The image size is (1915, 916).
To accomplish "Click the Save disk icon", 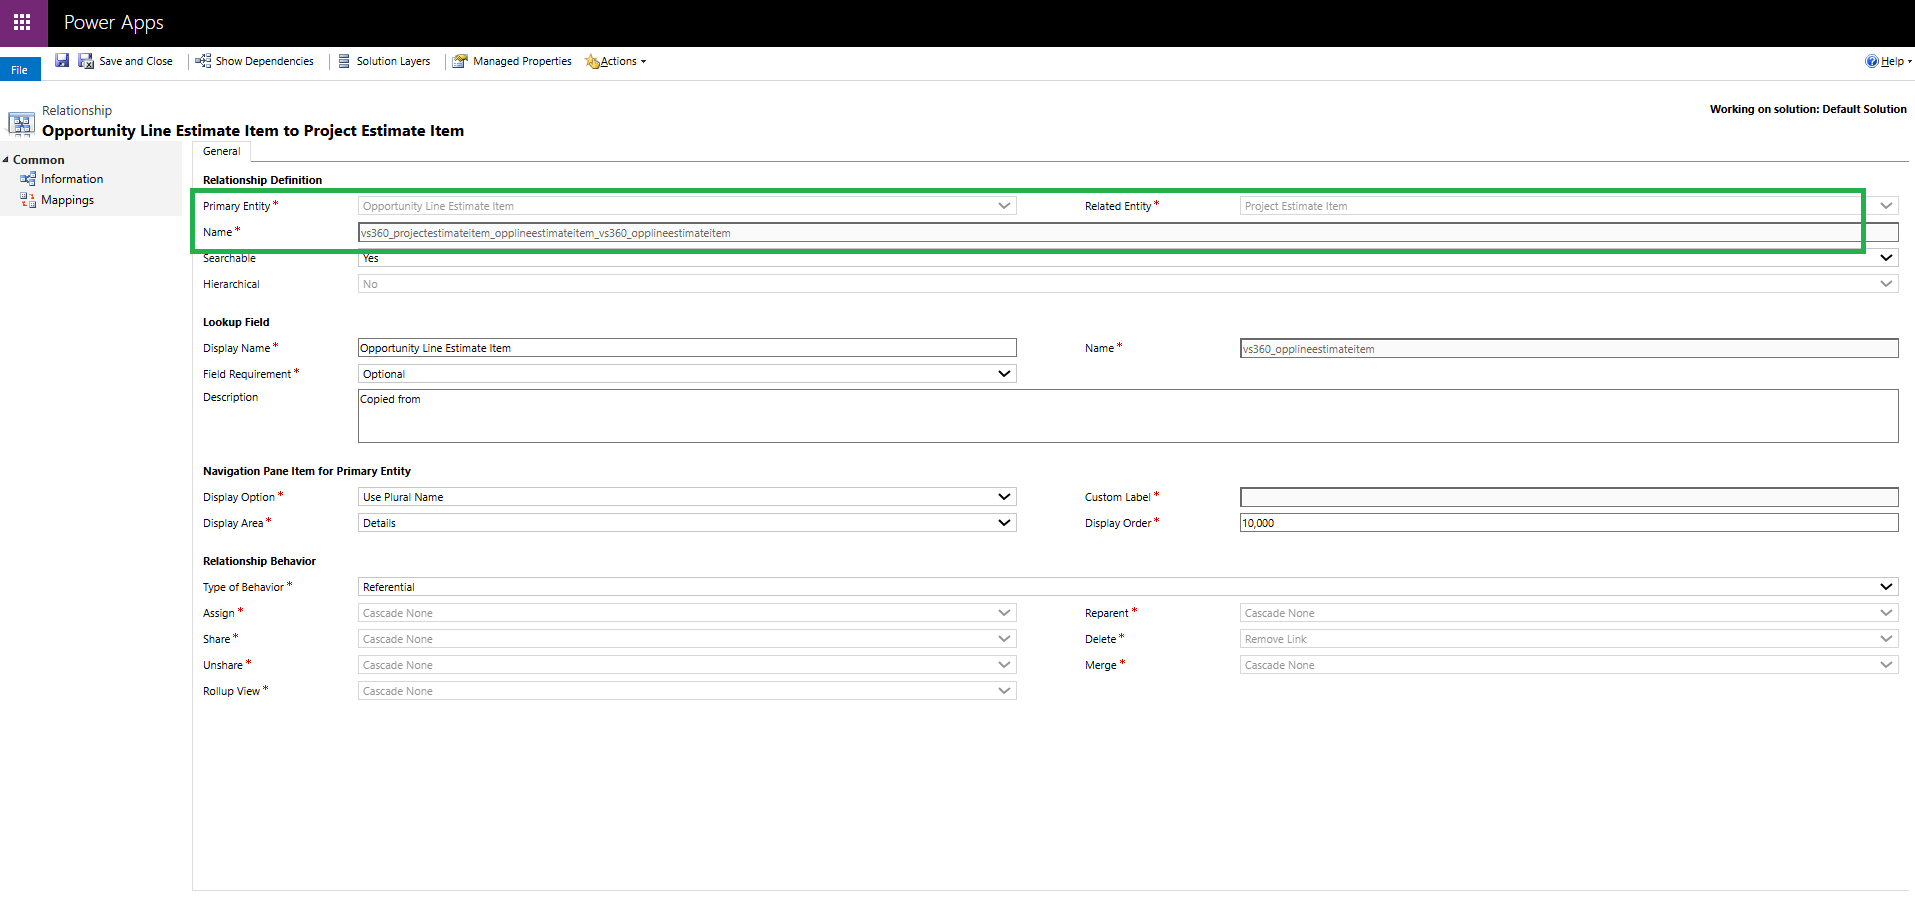I will click(x=62, y=61).
